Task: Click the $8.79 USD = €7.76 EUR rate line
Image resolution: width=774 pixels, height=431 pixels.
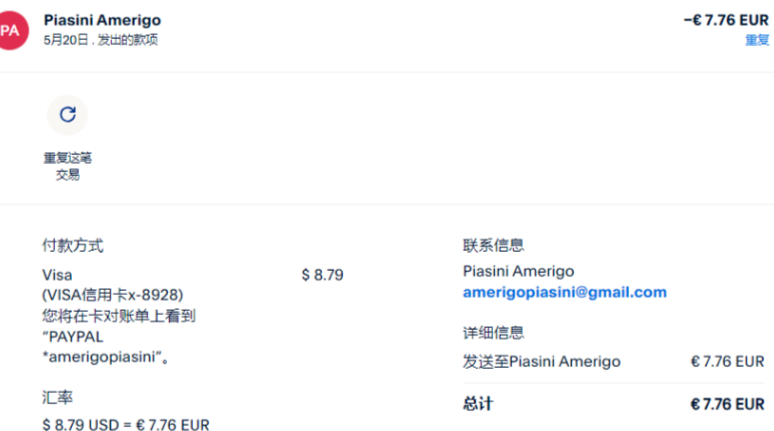Action: (x=125, y=424)
